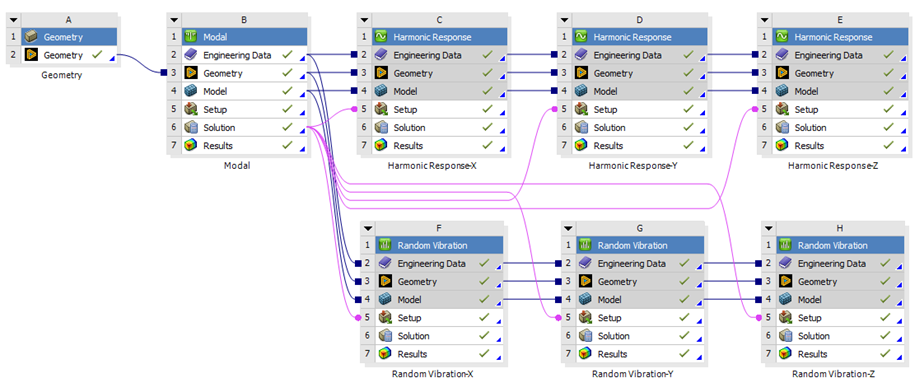
Task: Click Setup icon in Random Vibration-X
Action: point(385,318)
